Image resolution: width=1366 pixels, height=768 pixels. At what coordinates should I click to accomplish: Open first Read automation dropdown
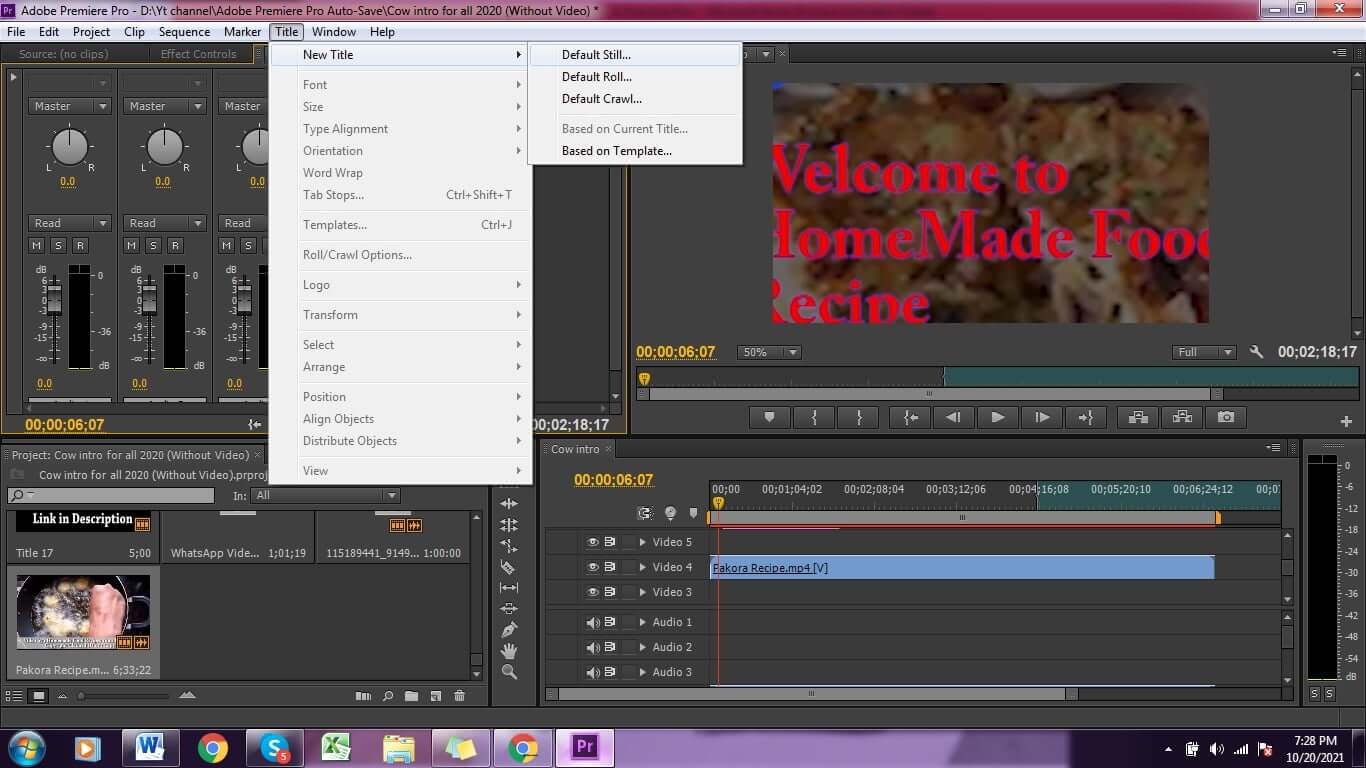[x=69, y=223]
